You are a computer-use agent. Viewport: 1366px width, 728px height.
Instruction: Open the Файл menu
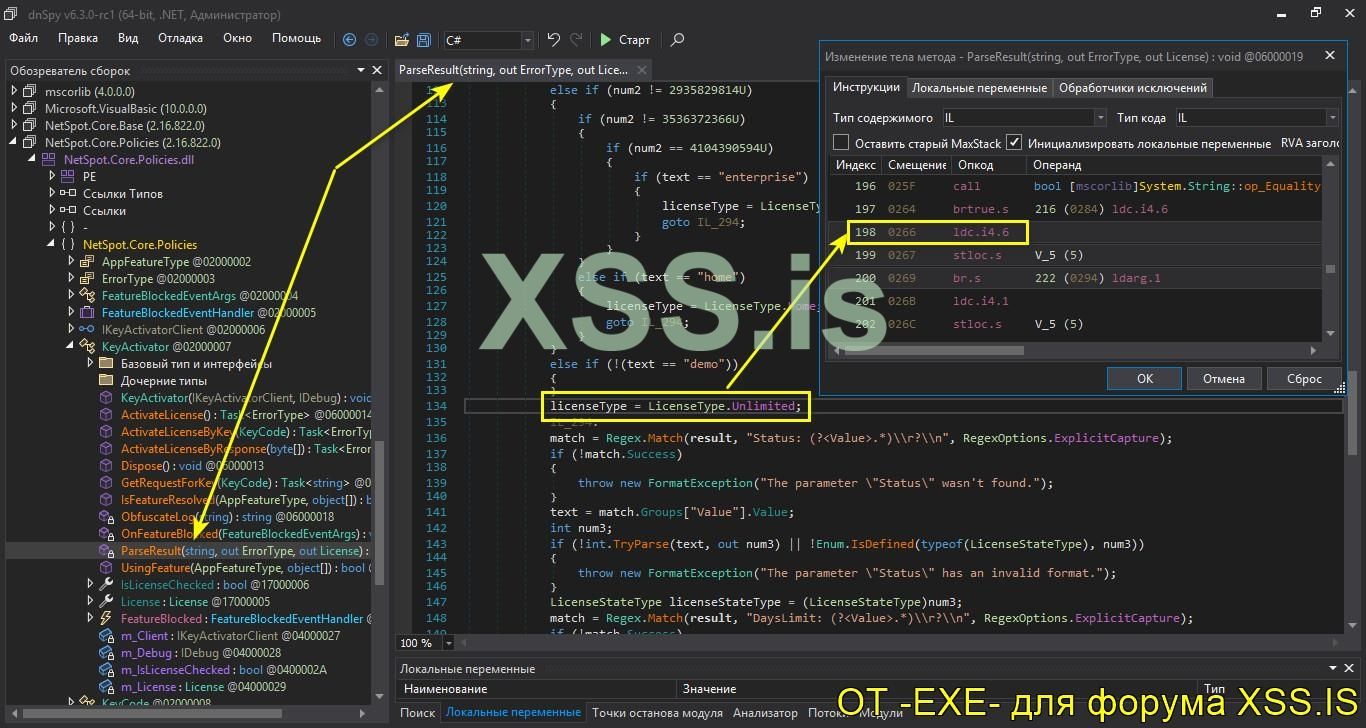(x=23, y=39)
